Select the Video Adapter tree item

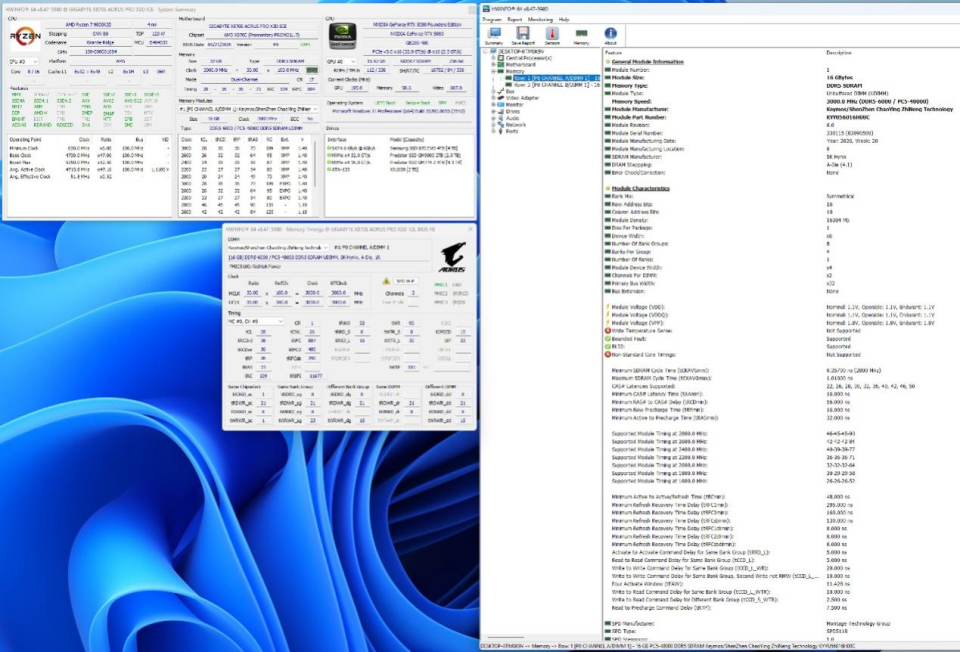click(x=522, y=98)
